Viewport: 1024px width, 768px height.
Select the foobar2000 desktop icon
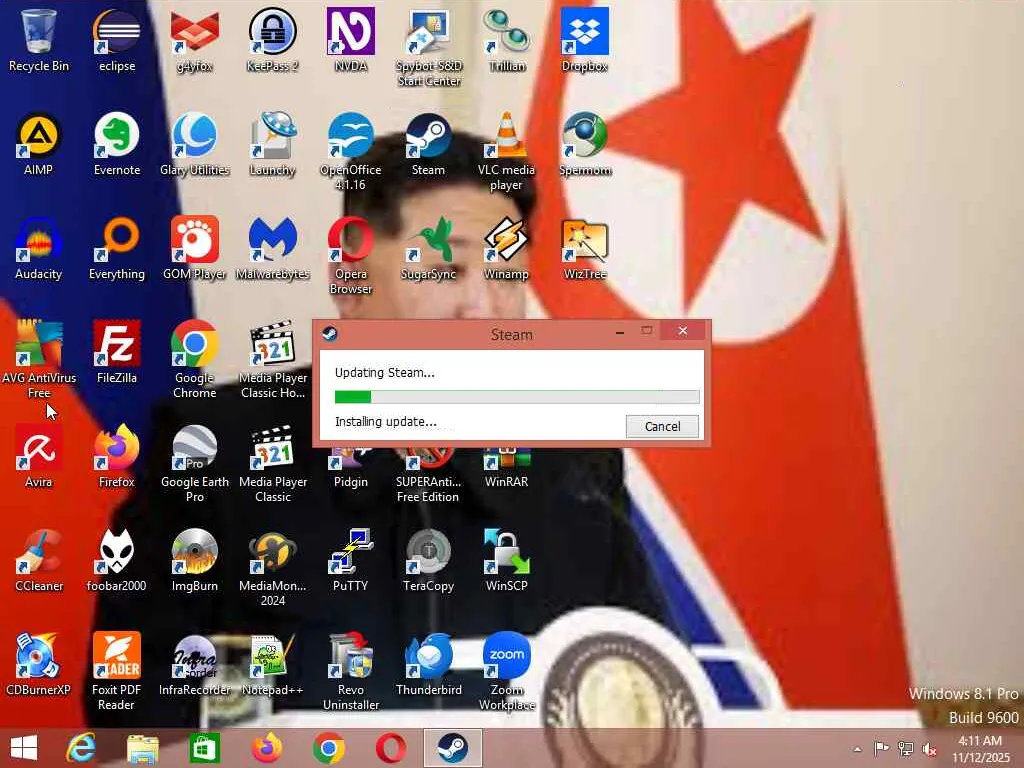click(x=117, y=560)
